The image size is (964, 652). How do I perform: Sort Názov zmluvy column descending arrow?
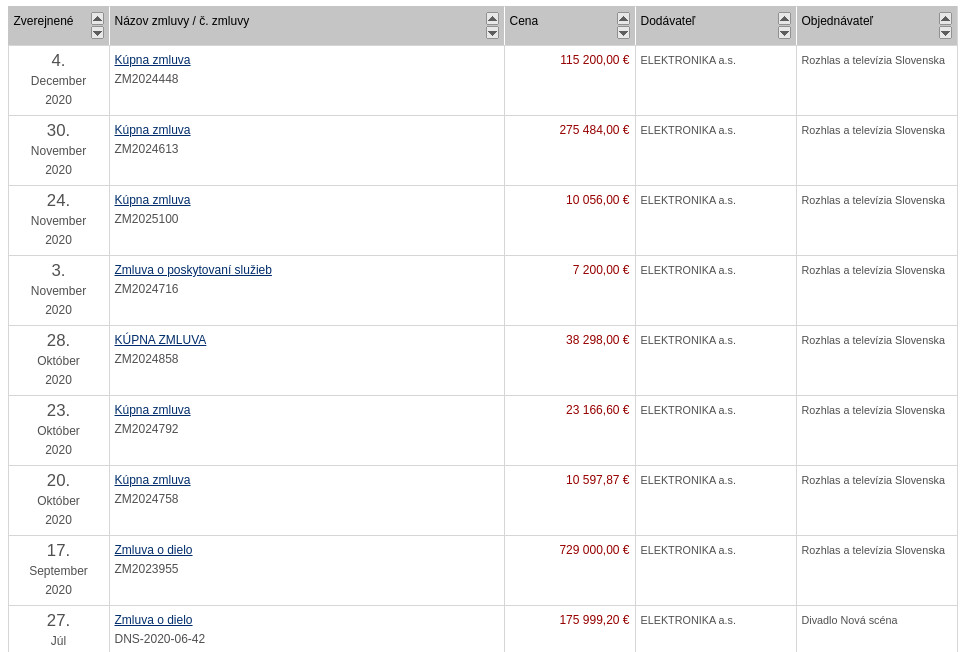(492, 33)
